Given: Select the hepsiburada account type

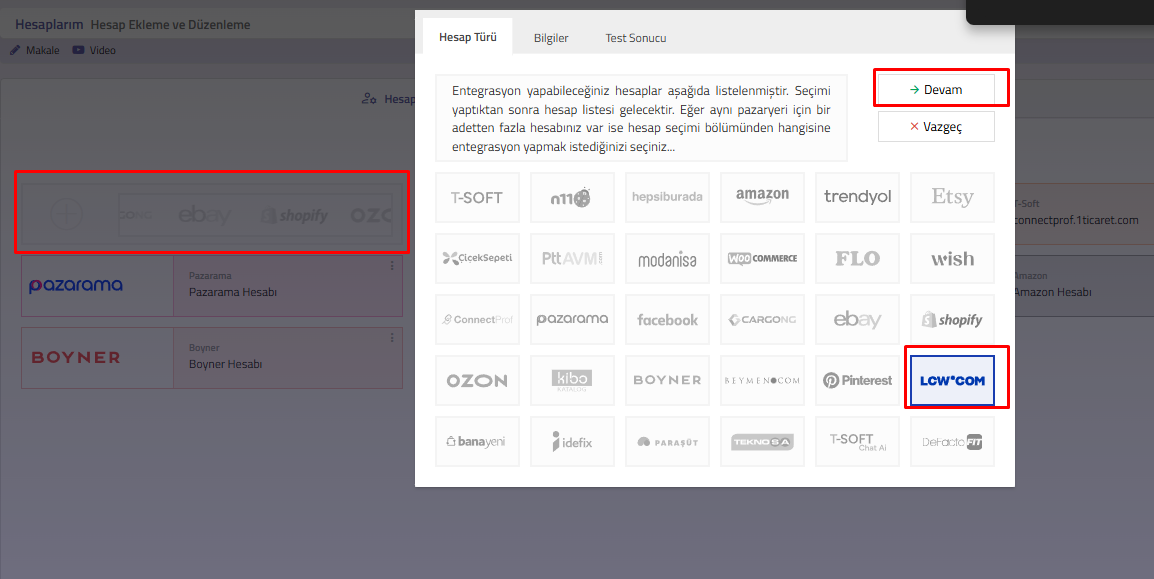Looking at the screenshot, I should (x=668, y=197).
